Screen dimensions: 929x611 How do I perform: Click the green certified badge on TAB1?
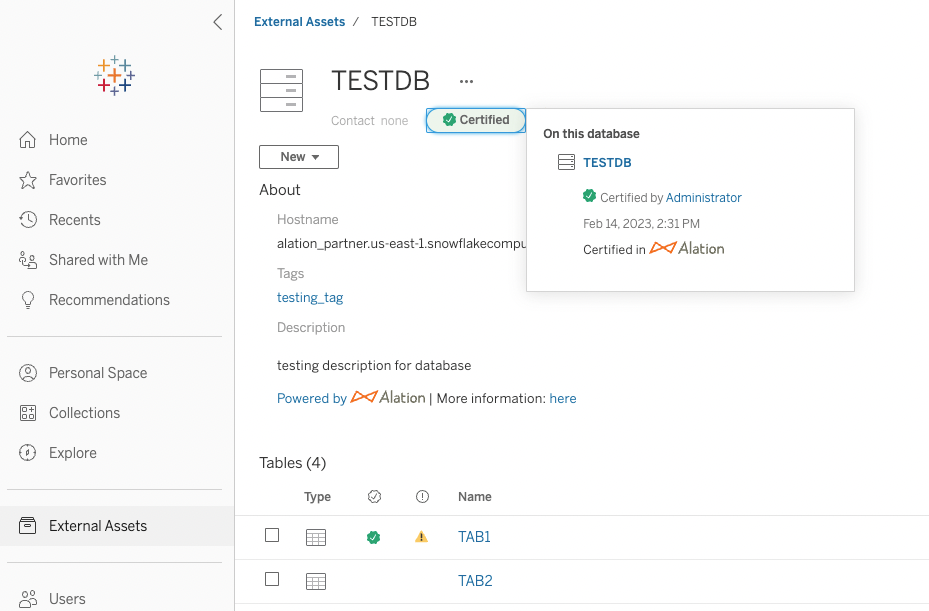373,538
